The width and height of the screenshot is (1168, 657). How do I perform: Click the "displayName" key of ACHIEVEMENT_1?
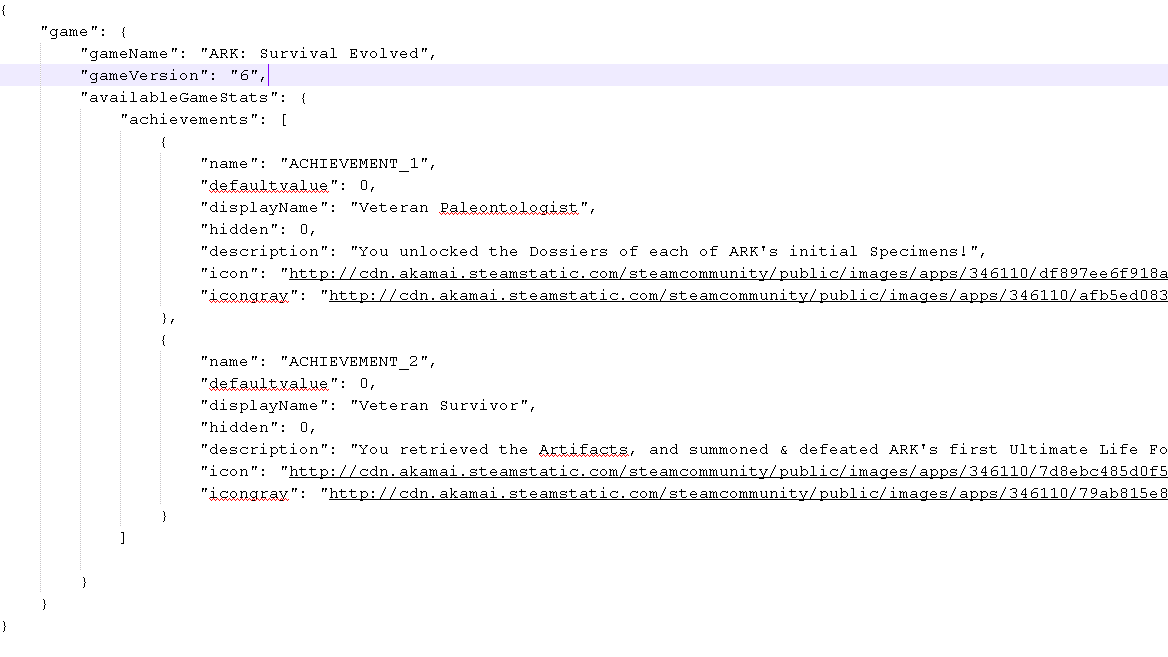point(263,208)
